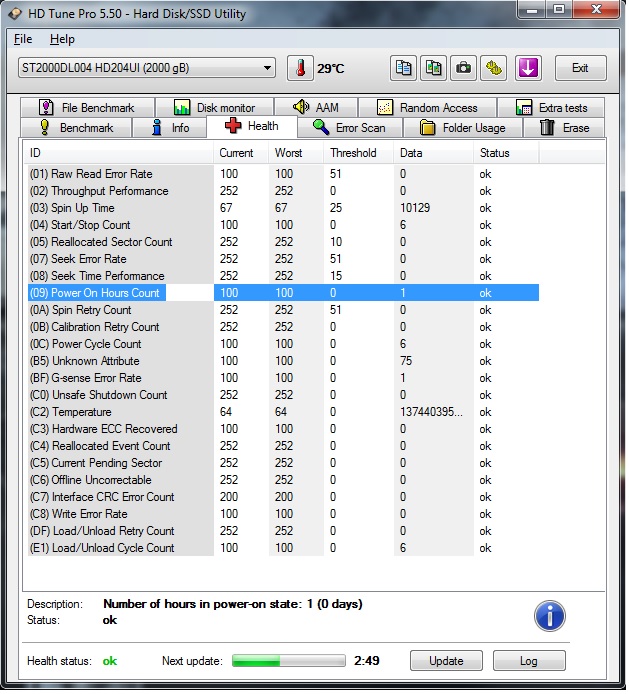The width and height of the screenshot is (629, 694).
Task: Open the File menu
Action: 23,39
